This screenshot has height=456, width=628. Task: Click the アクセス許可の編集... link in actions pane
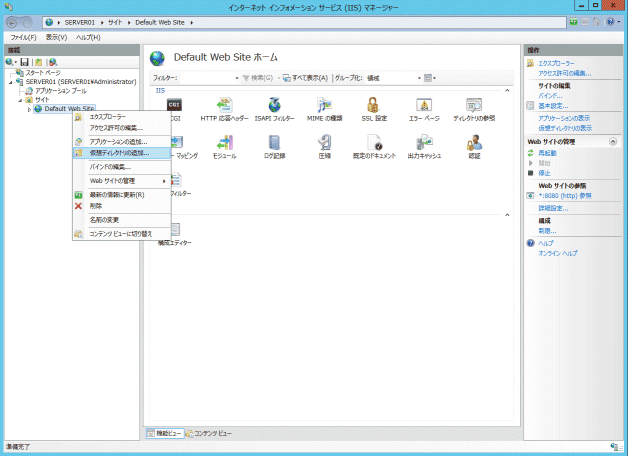coord(565,73)
